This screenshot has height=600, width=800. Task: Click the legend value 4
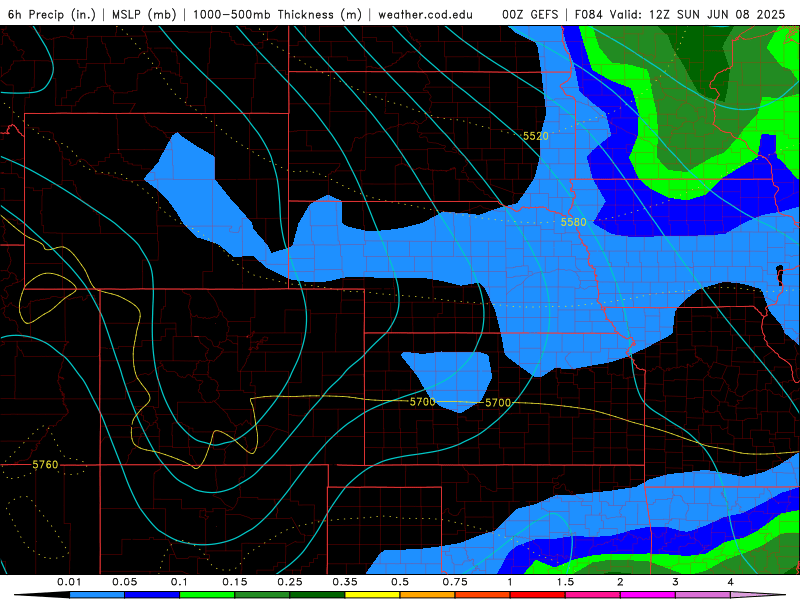pyautogui.click(x=731, y=582)
